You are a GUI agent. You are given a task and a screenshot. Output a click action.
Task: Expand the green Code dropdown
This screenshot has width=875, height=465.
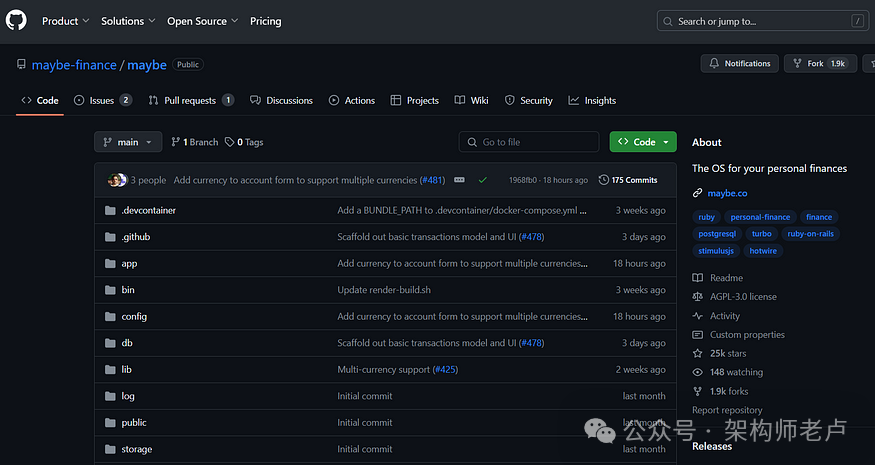[642, 142]
